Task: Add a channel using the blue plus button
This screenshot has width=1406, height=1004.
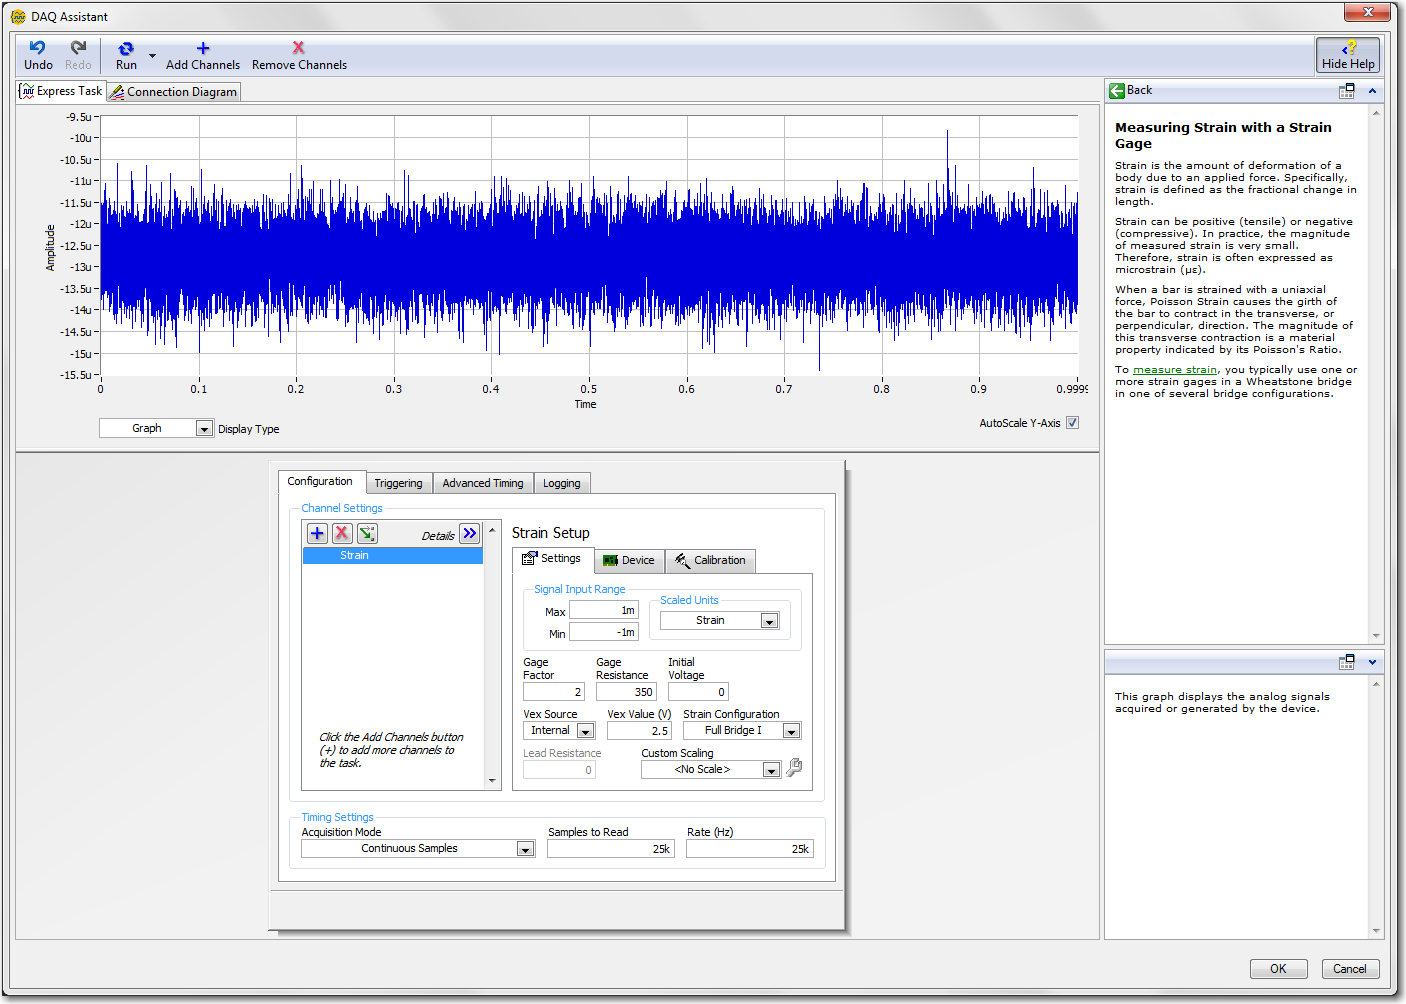Action: click(x=317, y=534)
